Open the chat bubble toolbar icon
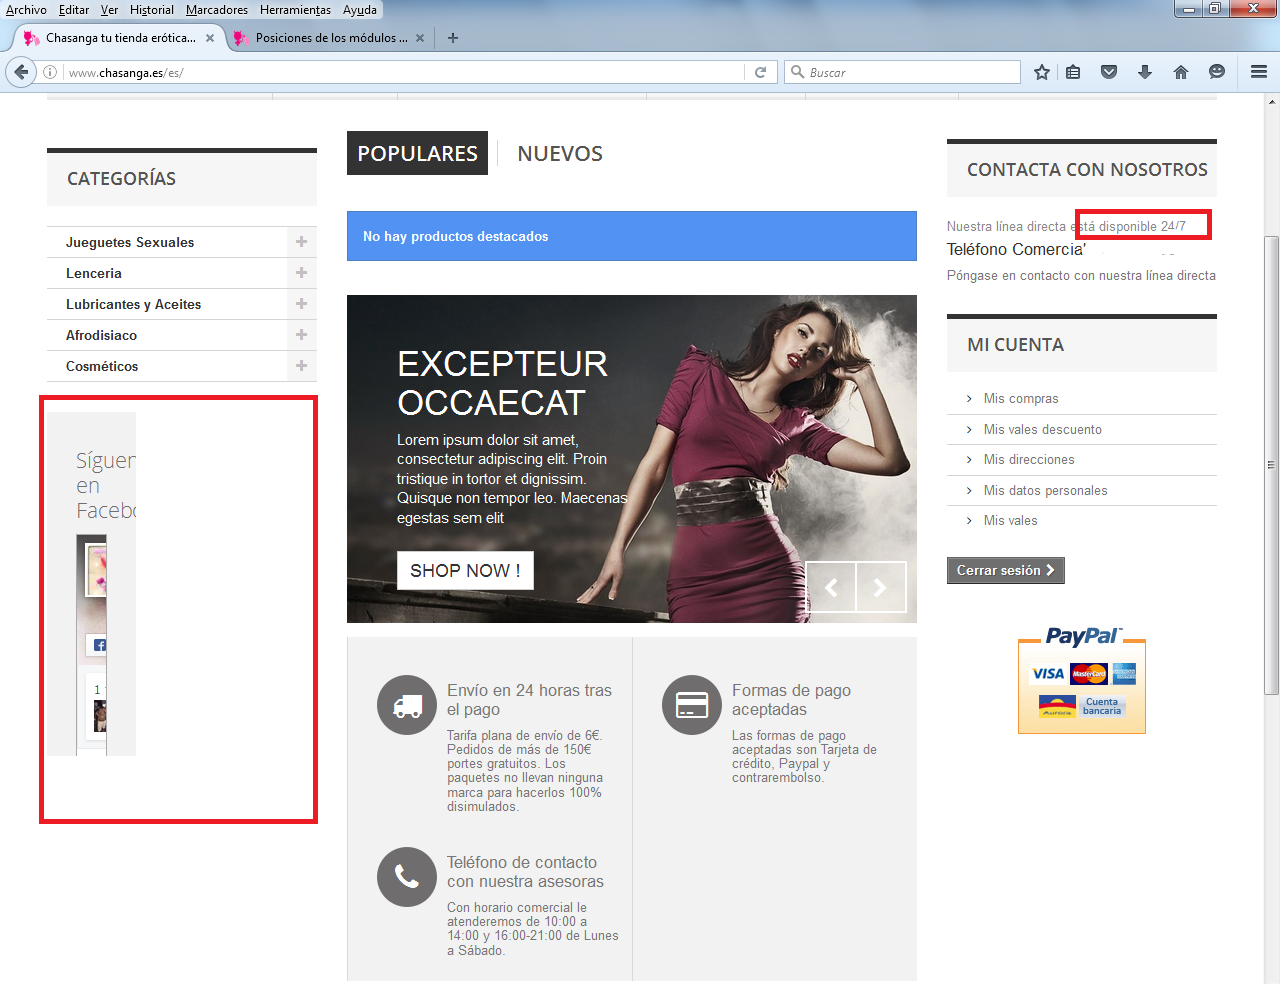The image size is (1282, 984). tap(1217, 72)
